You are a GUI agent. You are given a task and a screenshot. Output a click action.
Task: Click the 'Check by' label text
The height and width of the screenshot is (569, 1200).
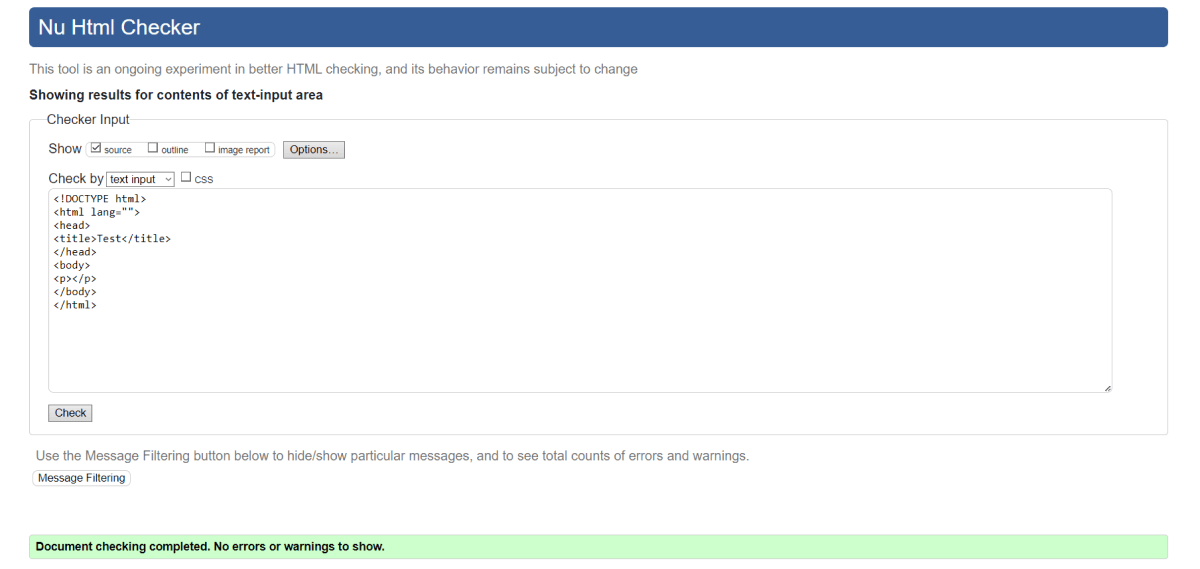click(76, 179)
